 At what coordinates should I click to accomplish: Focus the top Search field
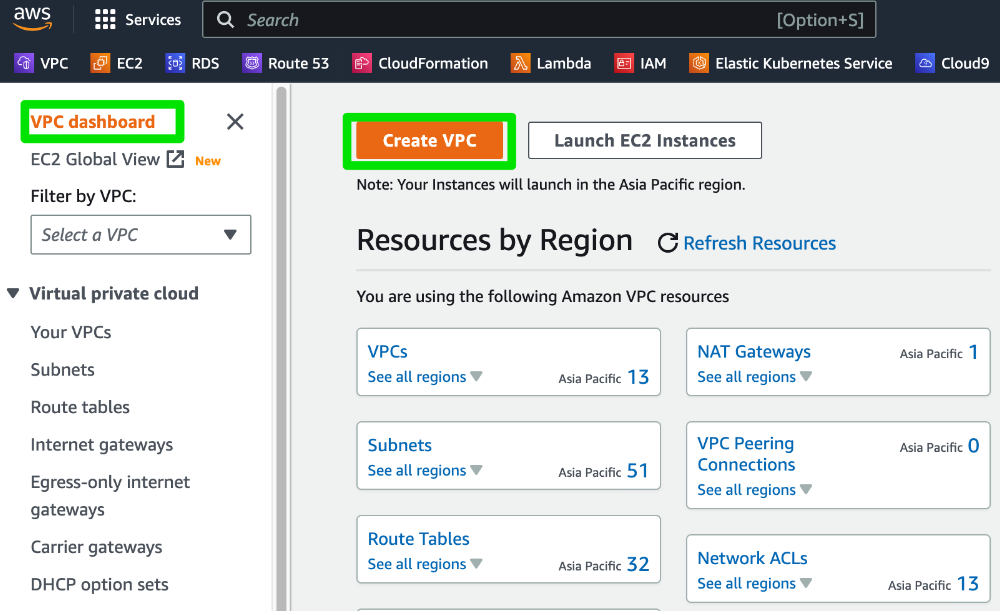tap(539, 20)
